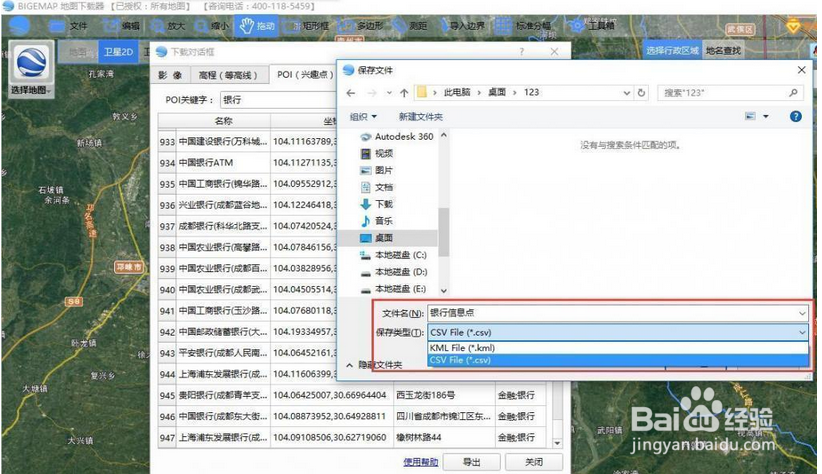Select 文档 in the navigation pane

pos(376,187)
